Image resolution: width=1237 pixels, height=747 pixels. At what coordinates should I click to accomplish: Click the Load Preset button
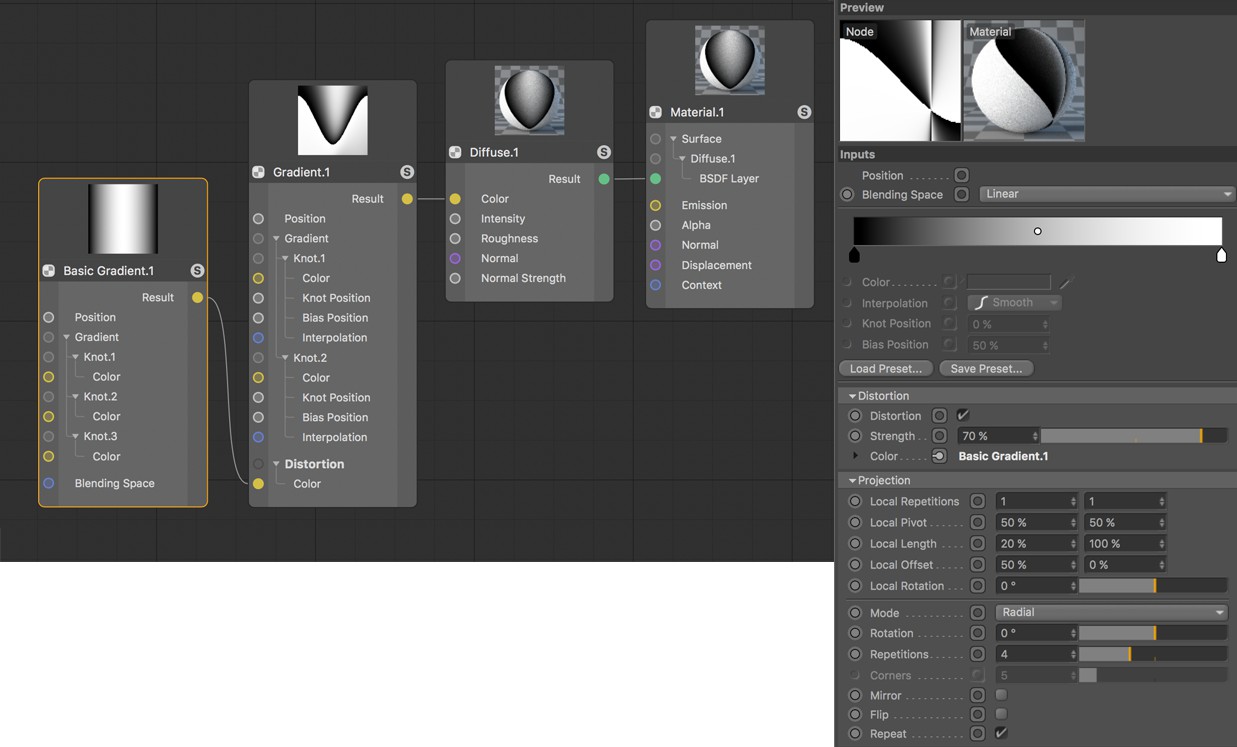[x=885, y=368]
